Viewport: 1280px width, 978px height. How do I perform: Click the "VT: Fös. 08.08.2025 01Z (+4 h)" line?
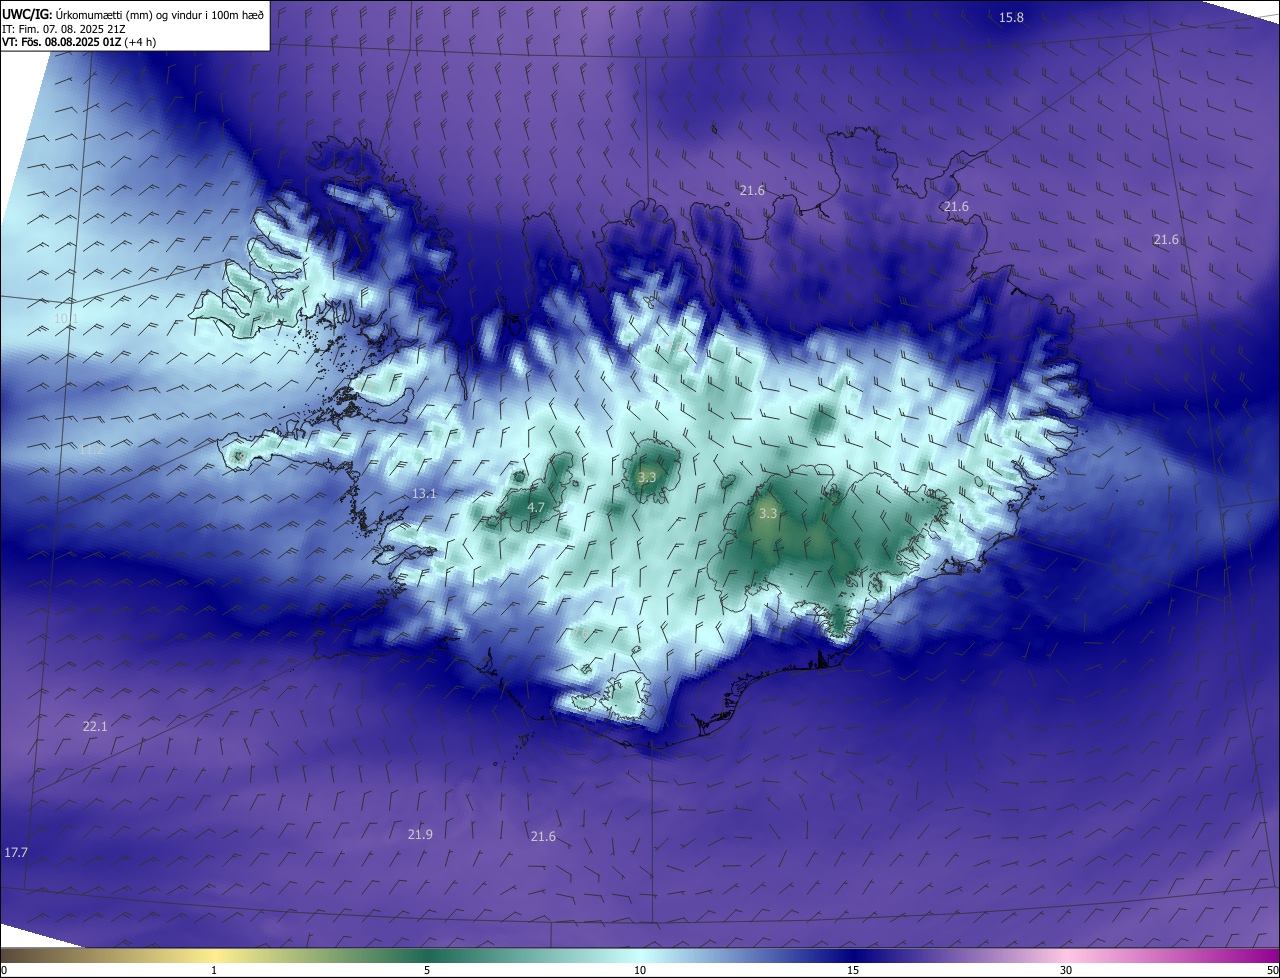(x=79, y=42)
